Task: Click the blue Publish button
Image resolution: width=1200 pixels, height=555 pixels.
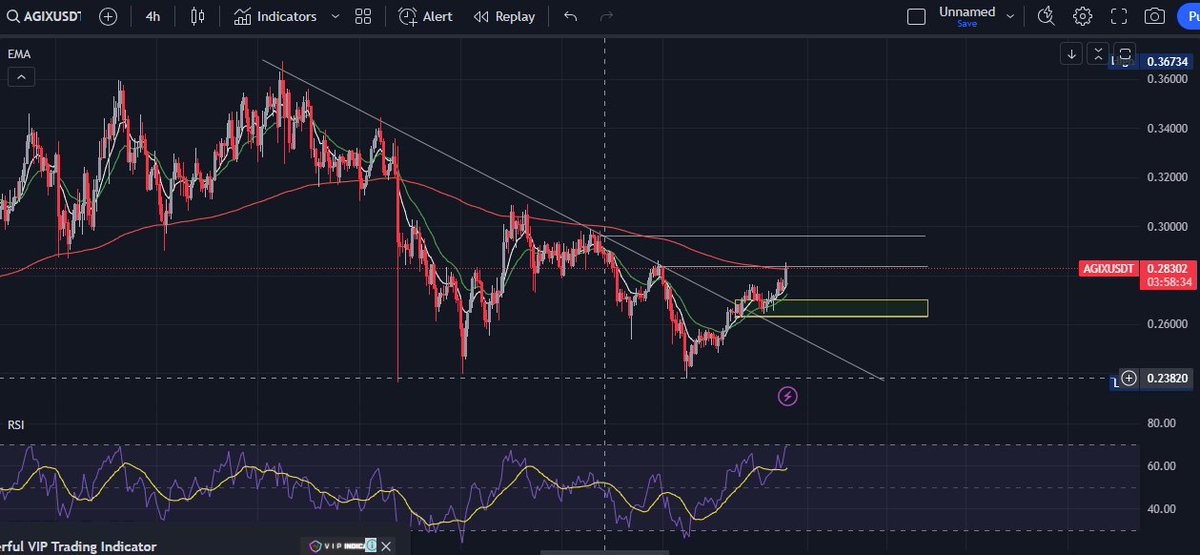Action: coord(1188,17)
